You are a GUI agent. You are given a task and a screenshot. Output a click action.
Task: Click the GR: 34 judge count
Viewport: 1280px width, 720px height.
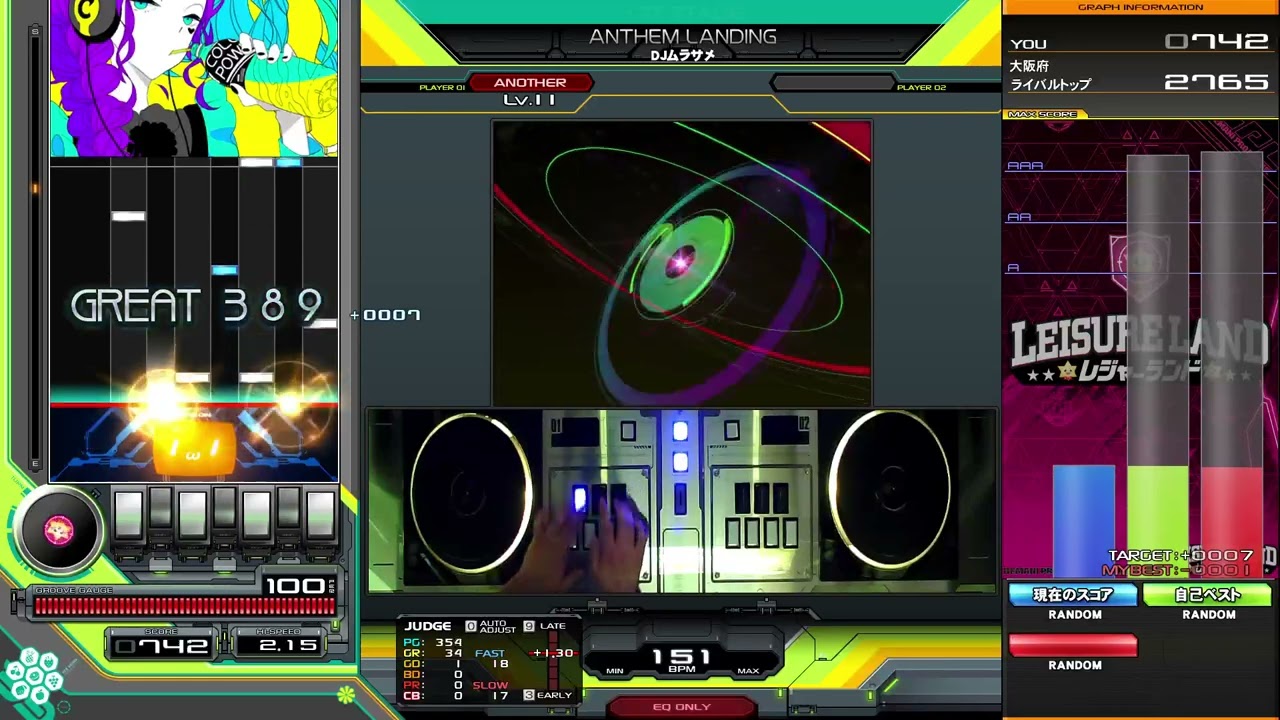coord(432,653)
